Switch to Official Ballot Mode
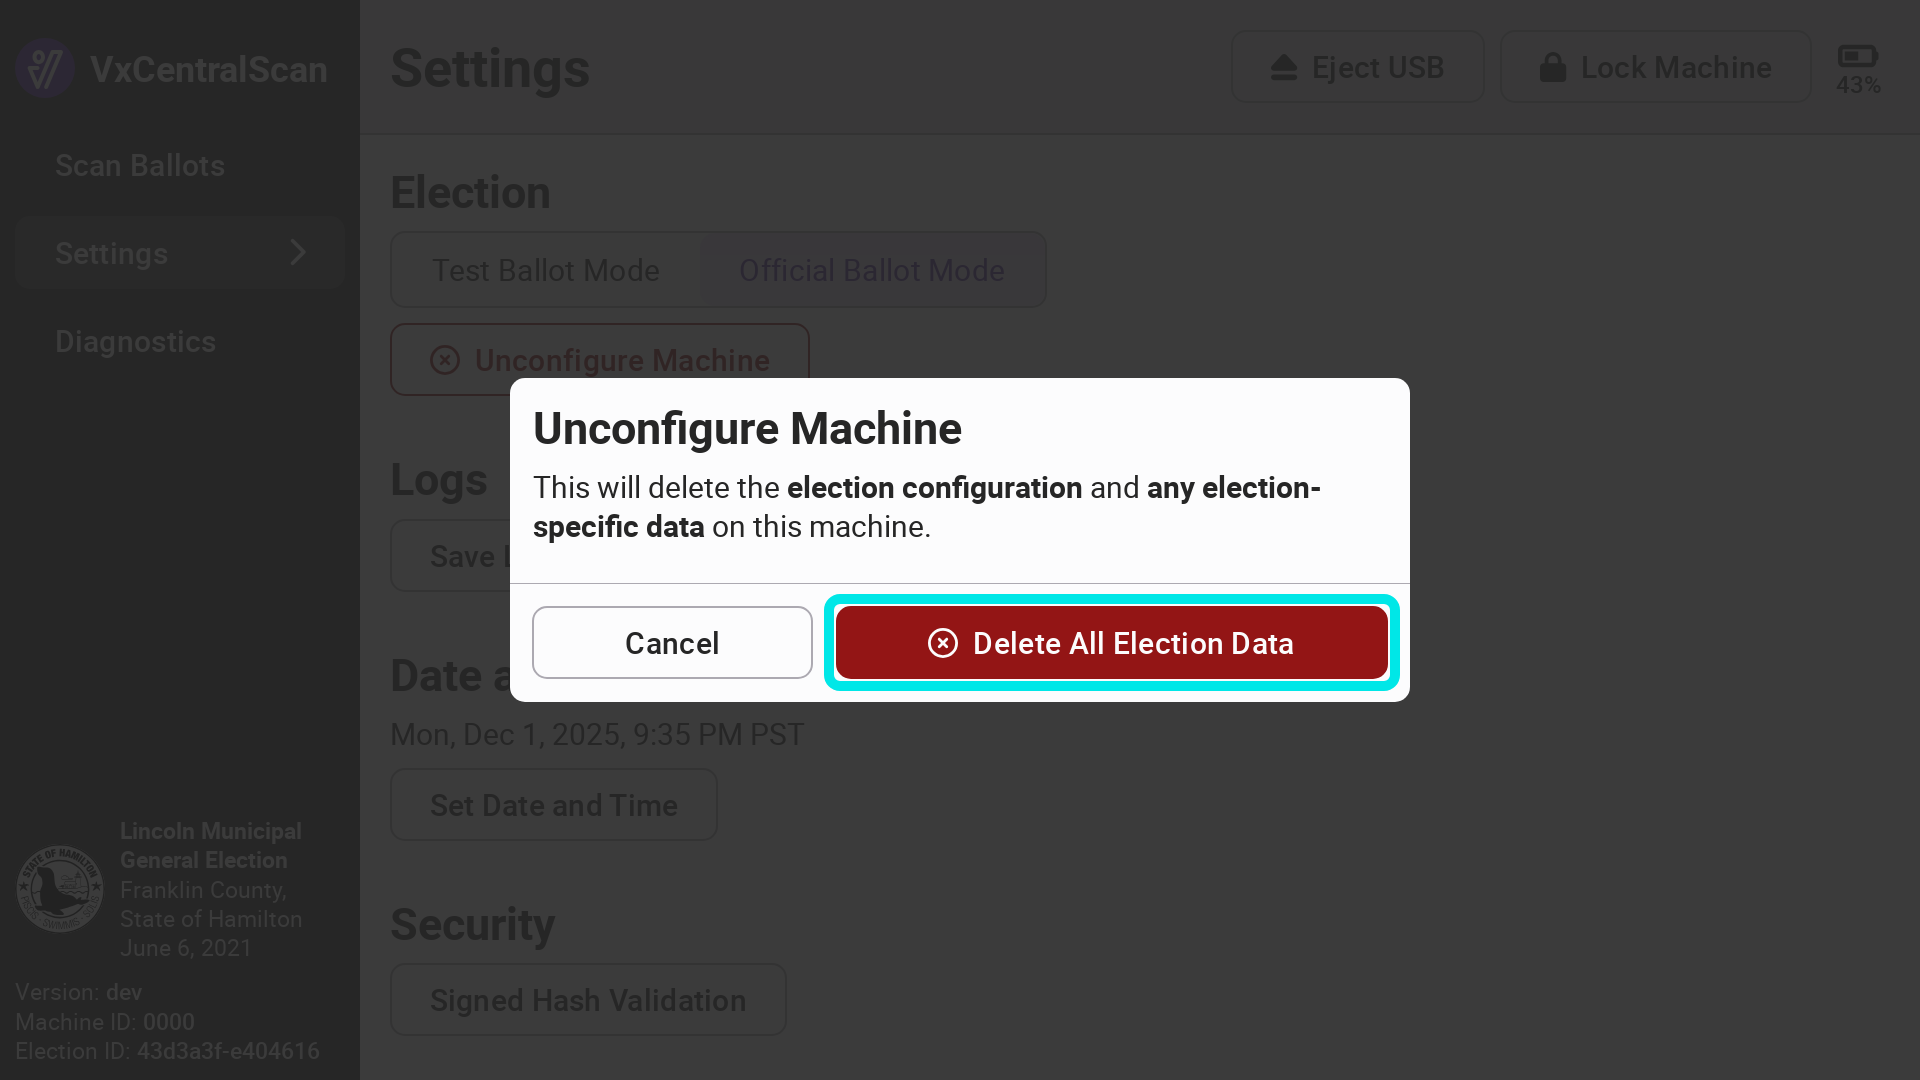This screenshot has width=1920, height=1080. (x=871, y=270)
